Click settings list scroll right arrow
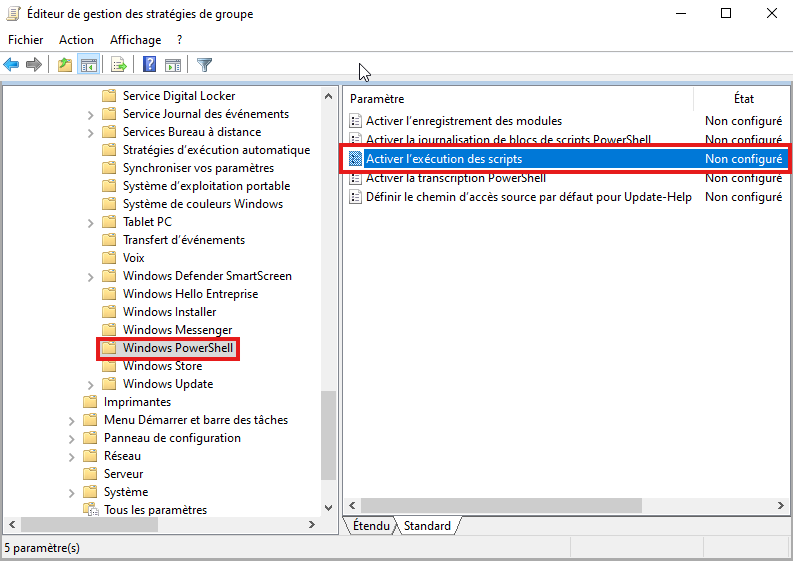Screen dimensions: 793x561 (x=780, y=505)
